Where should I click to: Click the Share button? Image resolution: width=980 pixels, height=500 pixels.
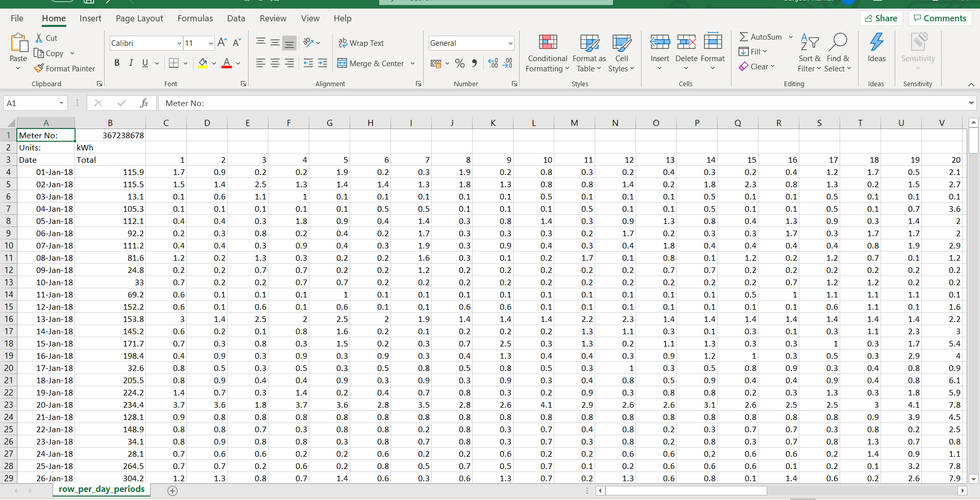click(x=881, y=18)
